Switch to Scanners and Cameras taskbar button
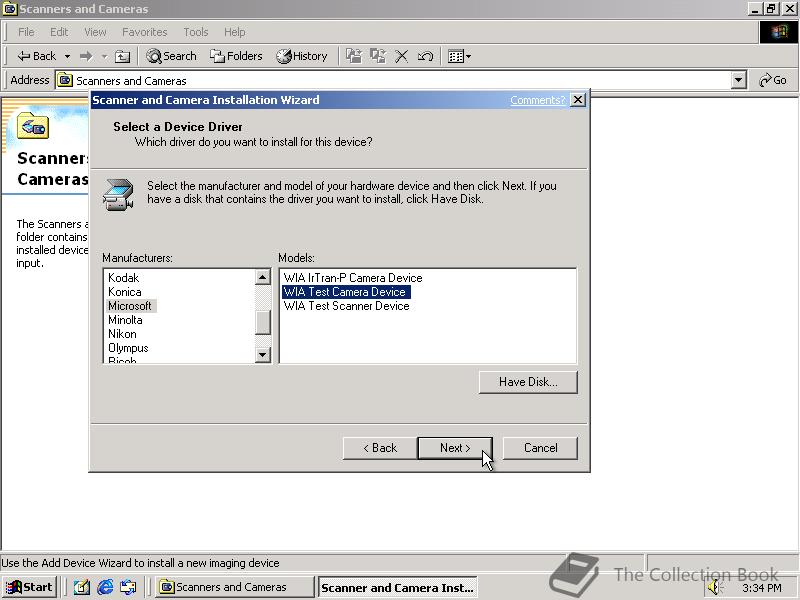The width and height of the screenshot is (800, 600). click(234, 587)
